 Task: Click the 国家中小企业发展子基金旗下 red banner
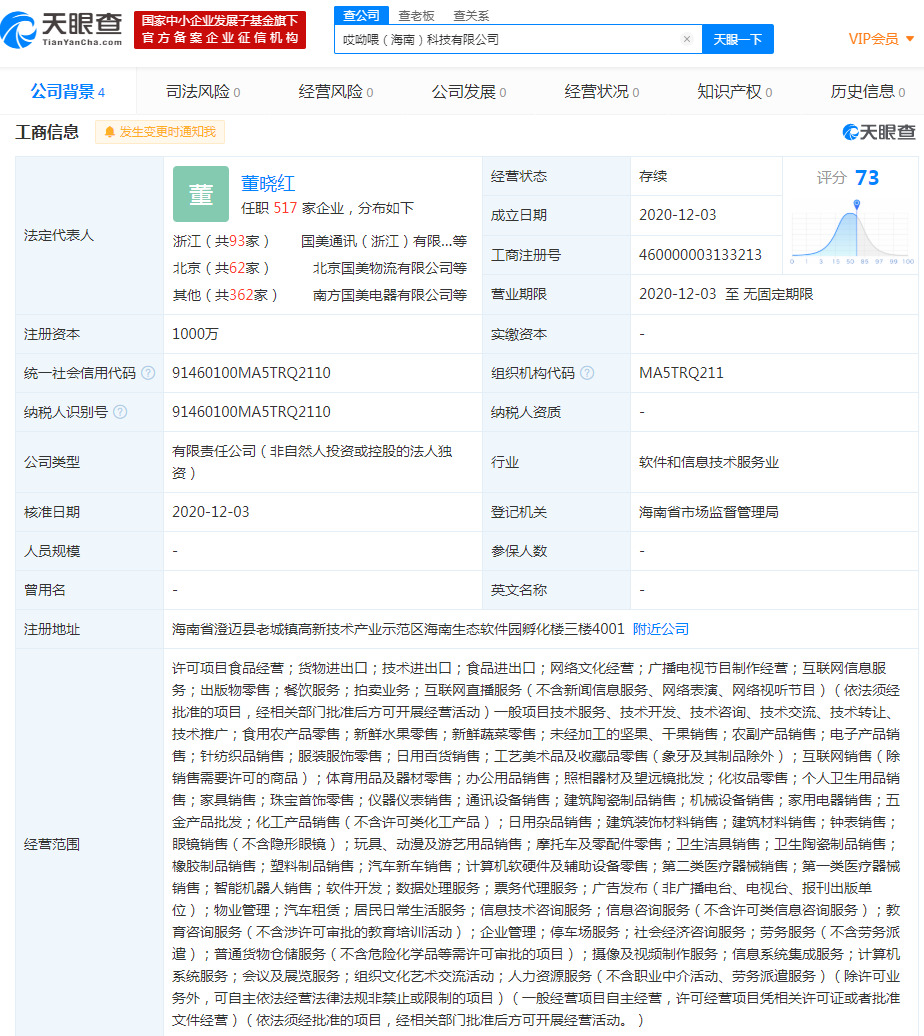pyautogui.click(x=219, y=30)
